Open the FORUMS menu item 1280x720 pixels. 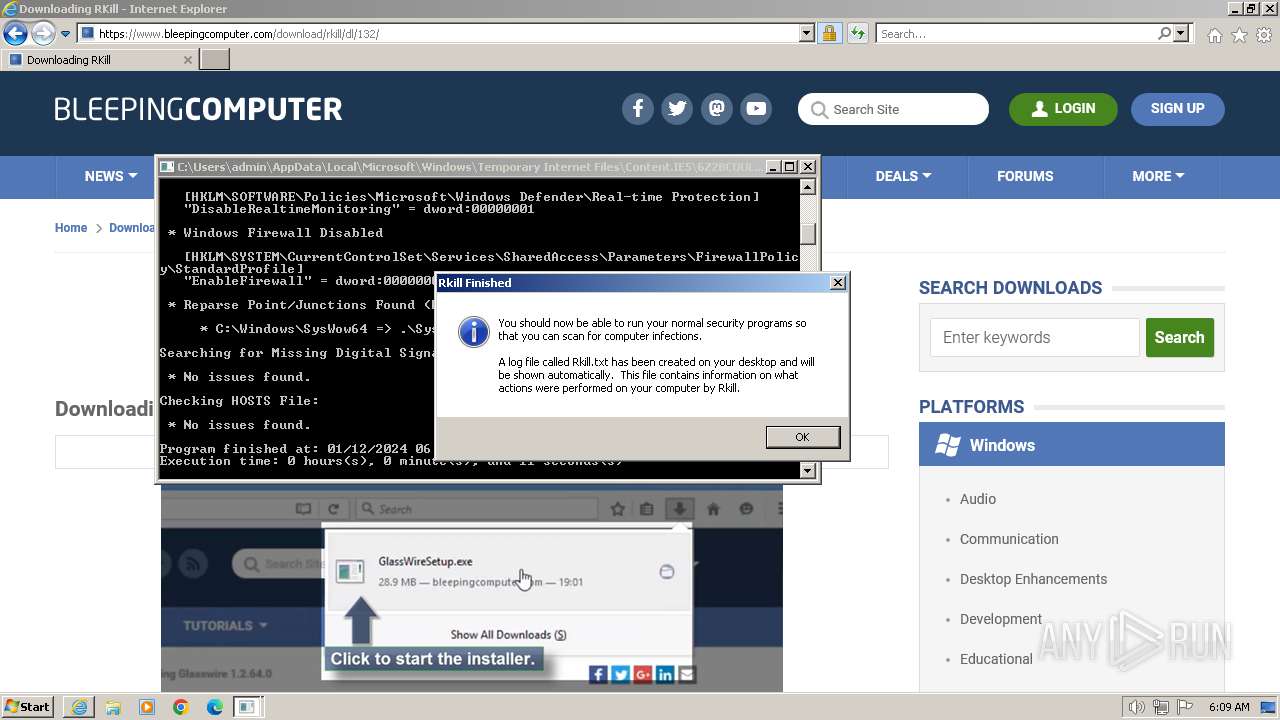1025,176
